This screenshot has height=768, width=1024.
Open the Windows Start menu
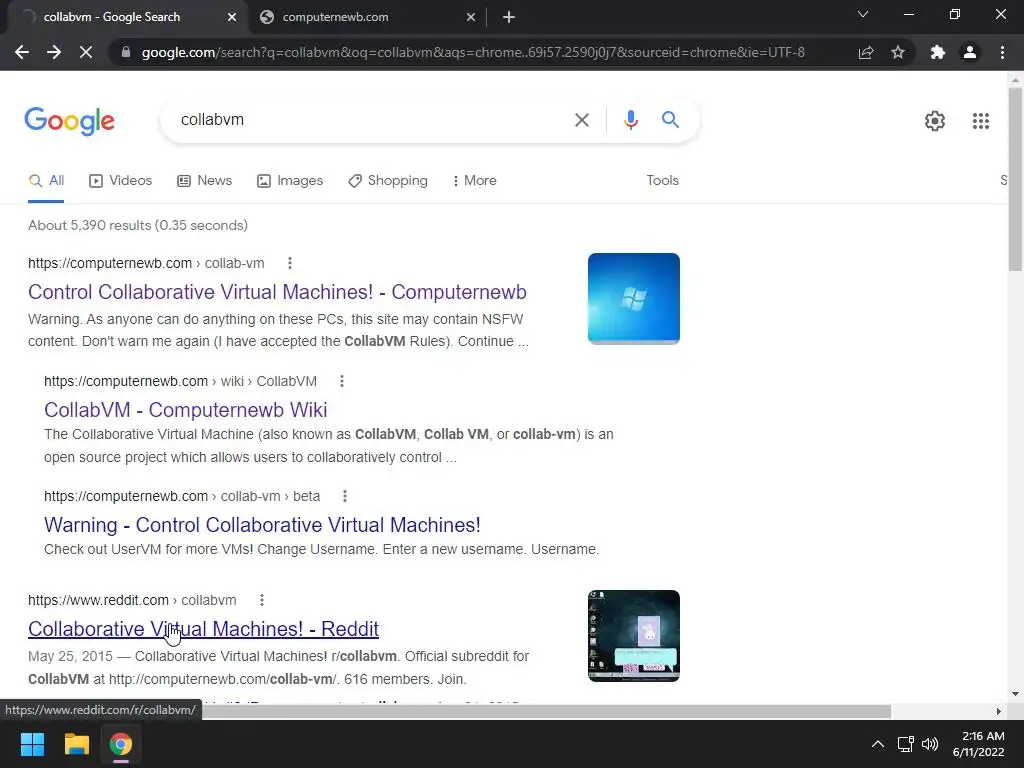[32, 744]
